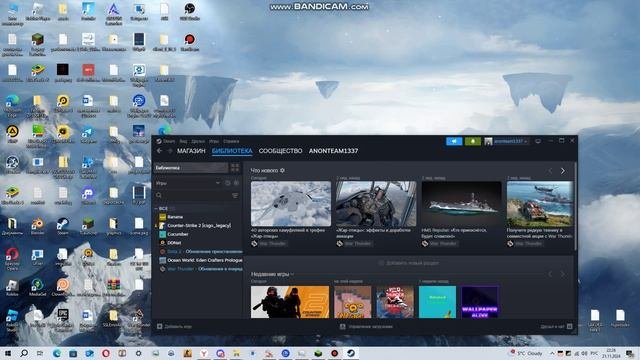The height and width of the screenshot is (360, 640).
Task: Open the СООБЩЕСТВО tab
Action: pos(280,151)
